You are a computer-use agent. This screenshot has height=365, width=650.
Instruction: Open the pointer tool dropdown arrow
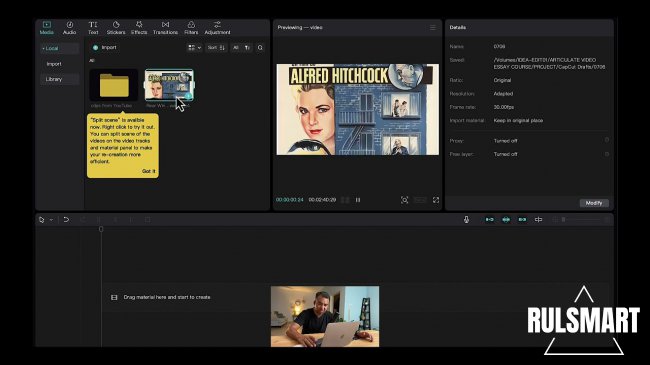tap(51, 220)
